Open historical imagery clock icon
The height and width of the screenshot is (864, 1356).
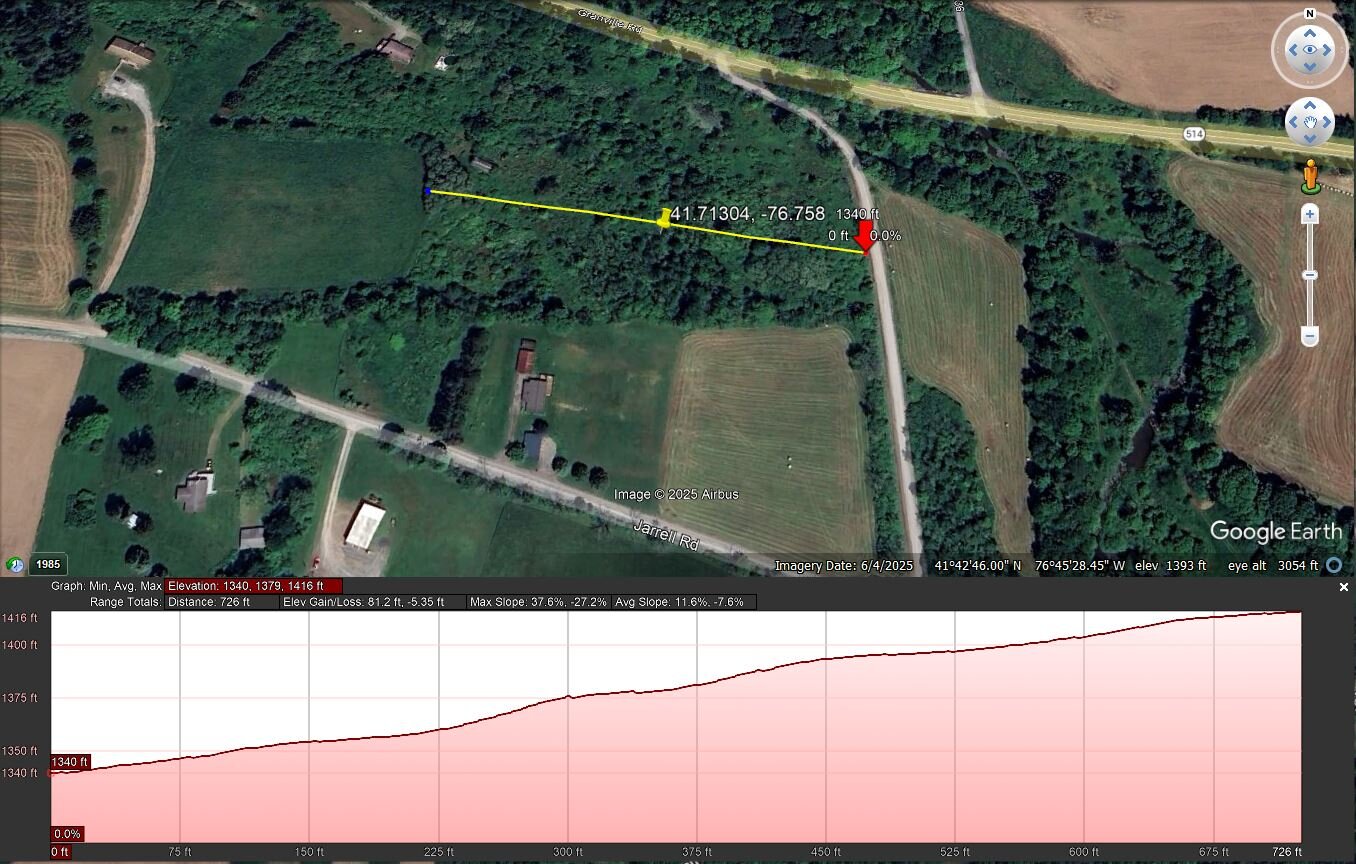point(15,565)
